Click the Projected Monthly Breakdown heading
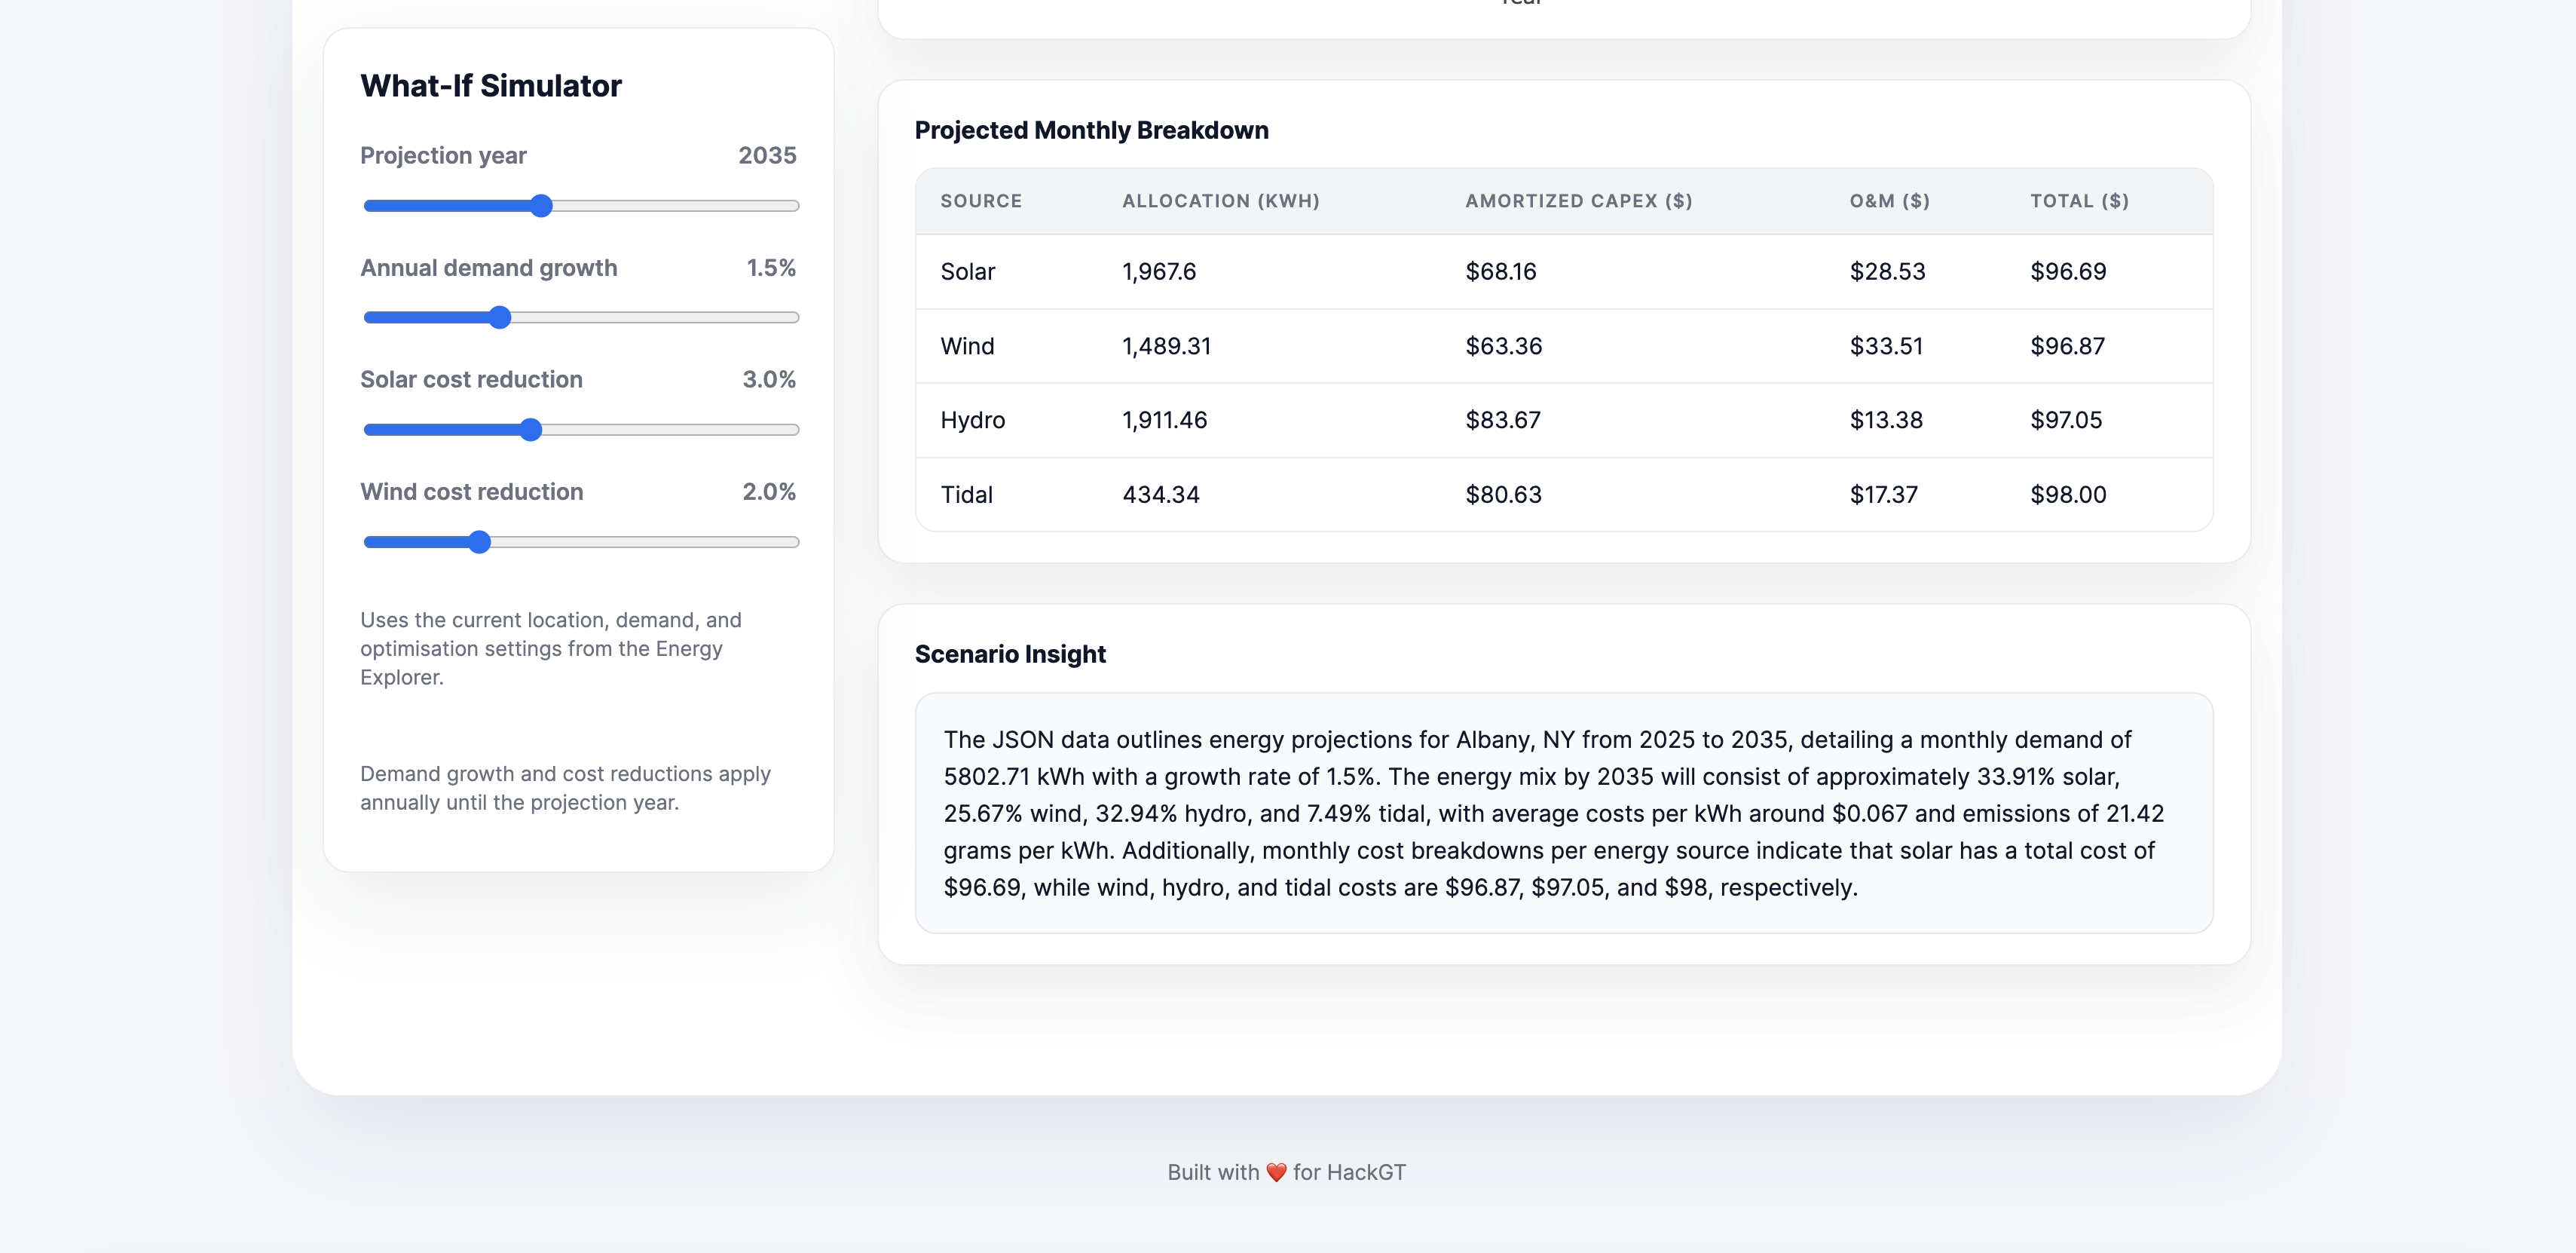The height and width of the screenshot is (1253, 2576). (1091, 131)
